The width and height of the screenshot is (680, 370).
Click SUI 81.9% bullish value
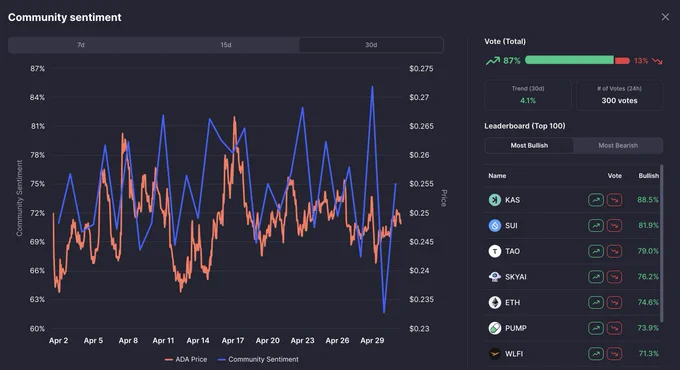(648, 226)
